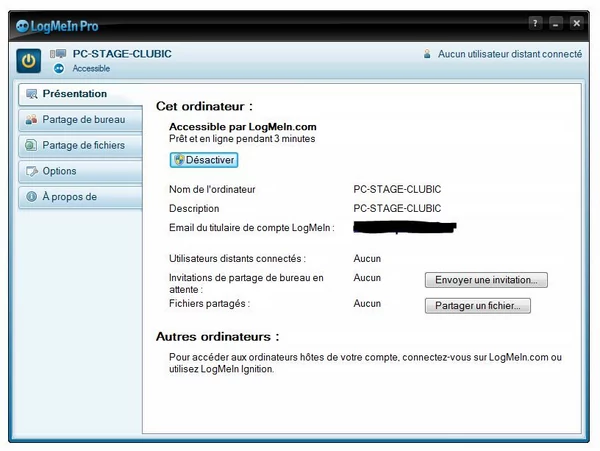The height and width of the screenshot is (451, 600).
Task: Click the 'Nom de l'ordinateur' label
Action: [x=212, y=189]
